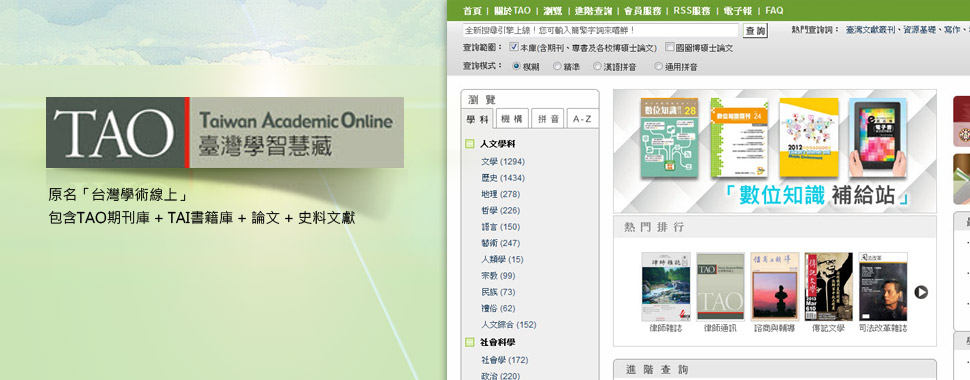This screenshot has width=970, height=380.
Task: Open the 民族 (73) category
Action: click(x=498, y=291)
